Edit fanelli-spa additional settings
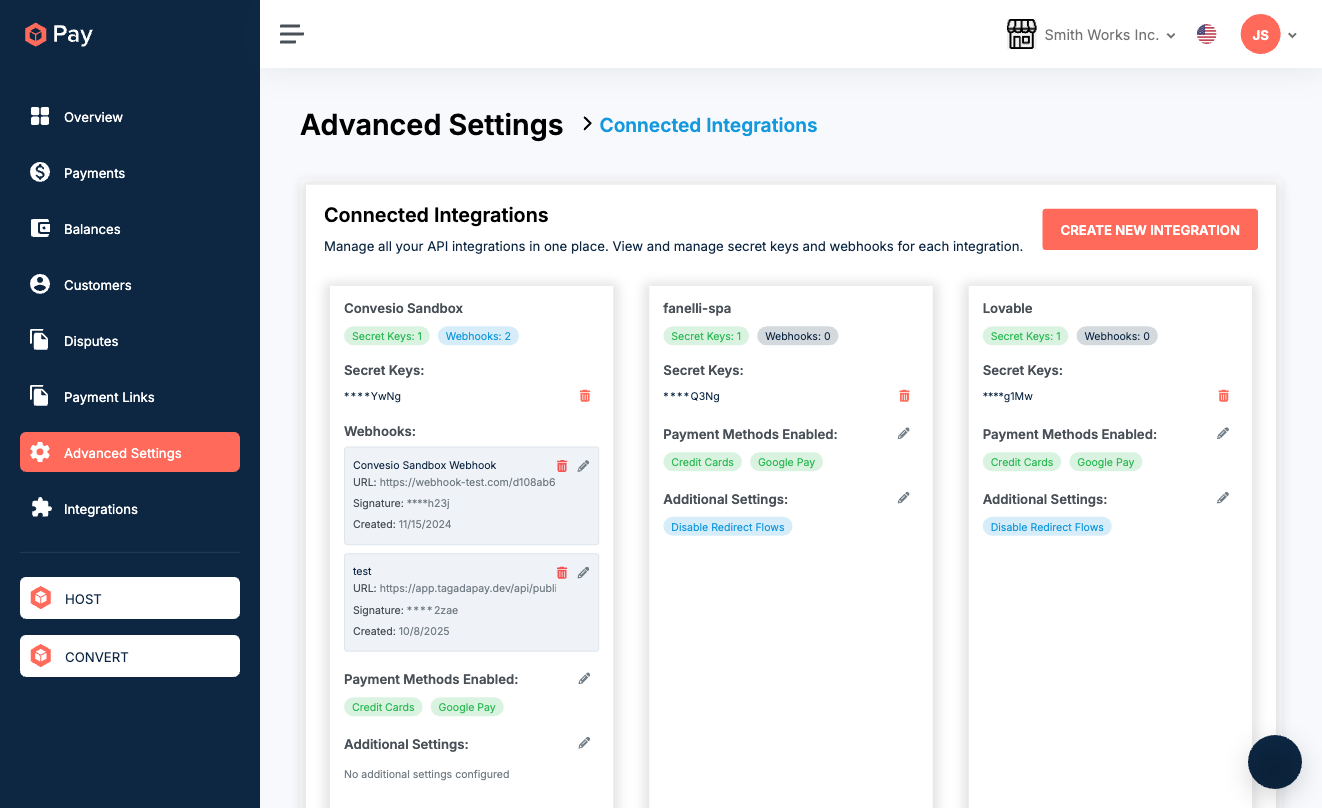 904,498
